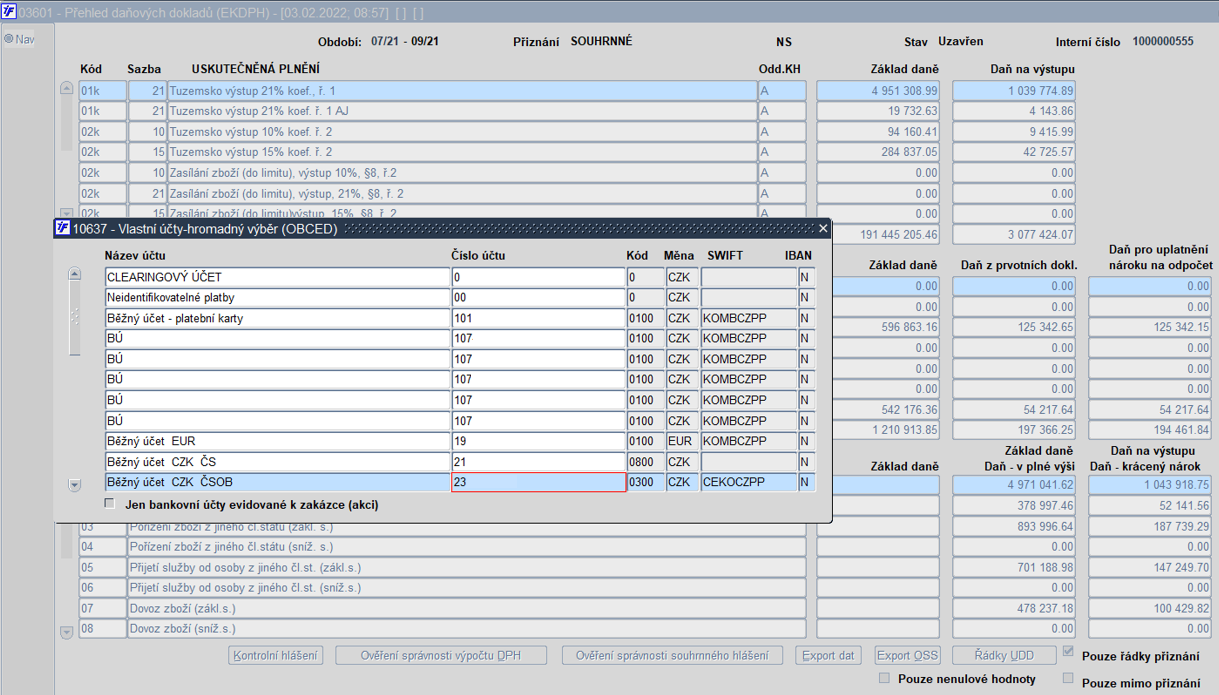
Task: Click value 596 863.16
Action: tap(886, 327)
